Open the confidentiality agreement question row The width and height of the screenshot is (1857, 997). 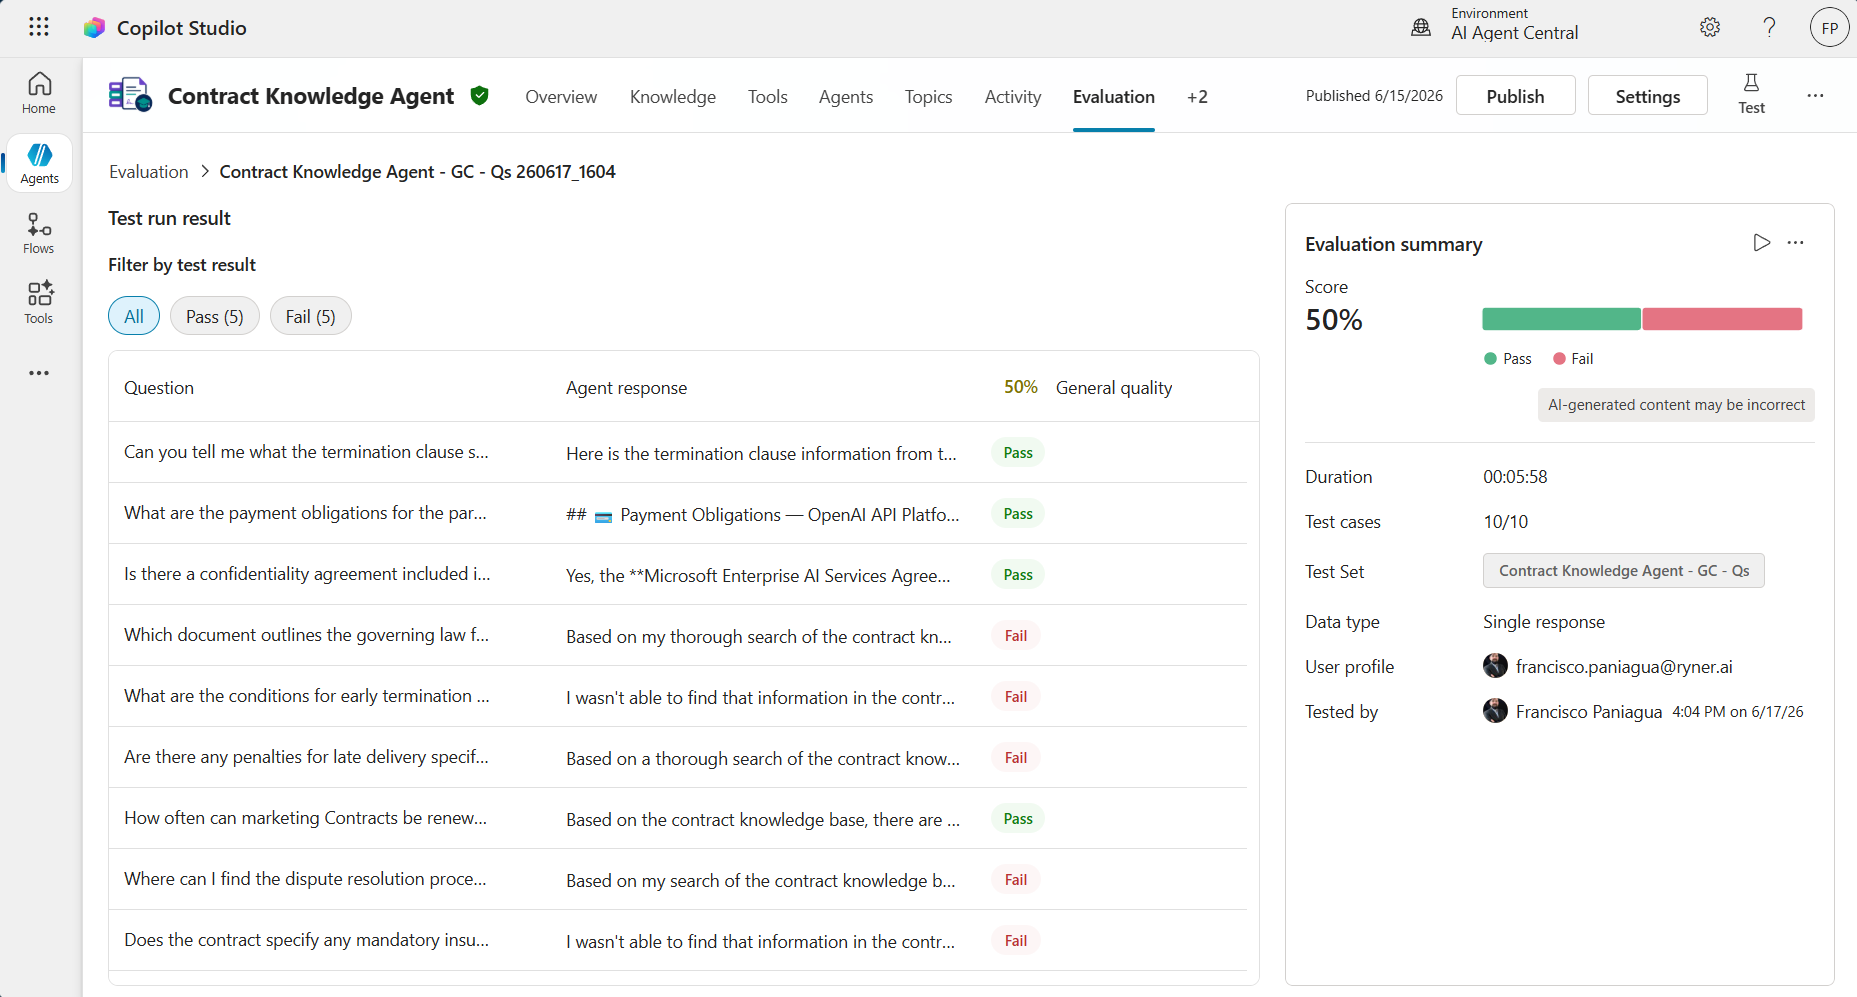pyautogui.click(x=678, y=575)
